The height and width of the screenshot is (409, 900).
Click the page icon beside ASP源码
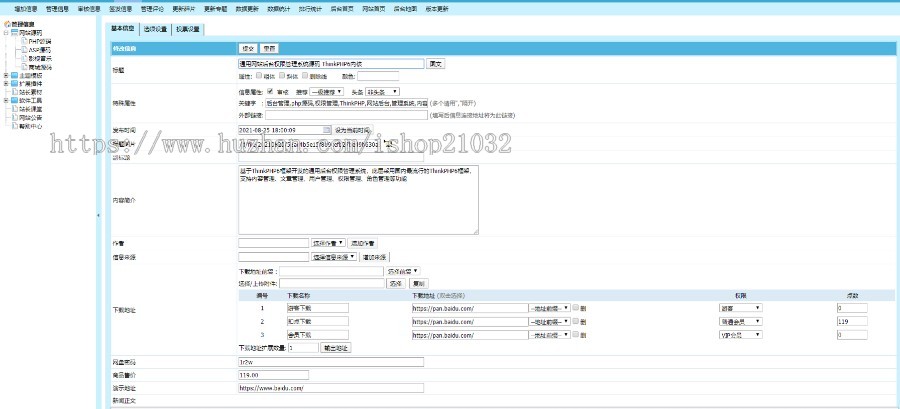[24, 50]
